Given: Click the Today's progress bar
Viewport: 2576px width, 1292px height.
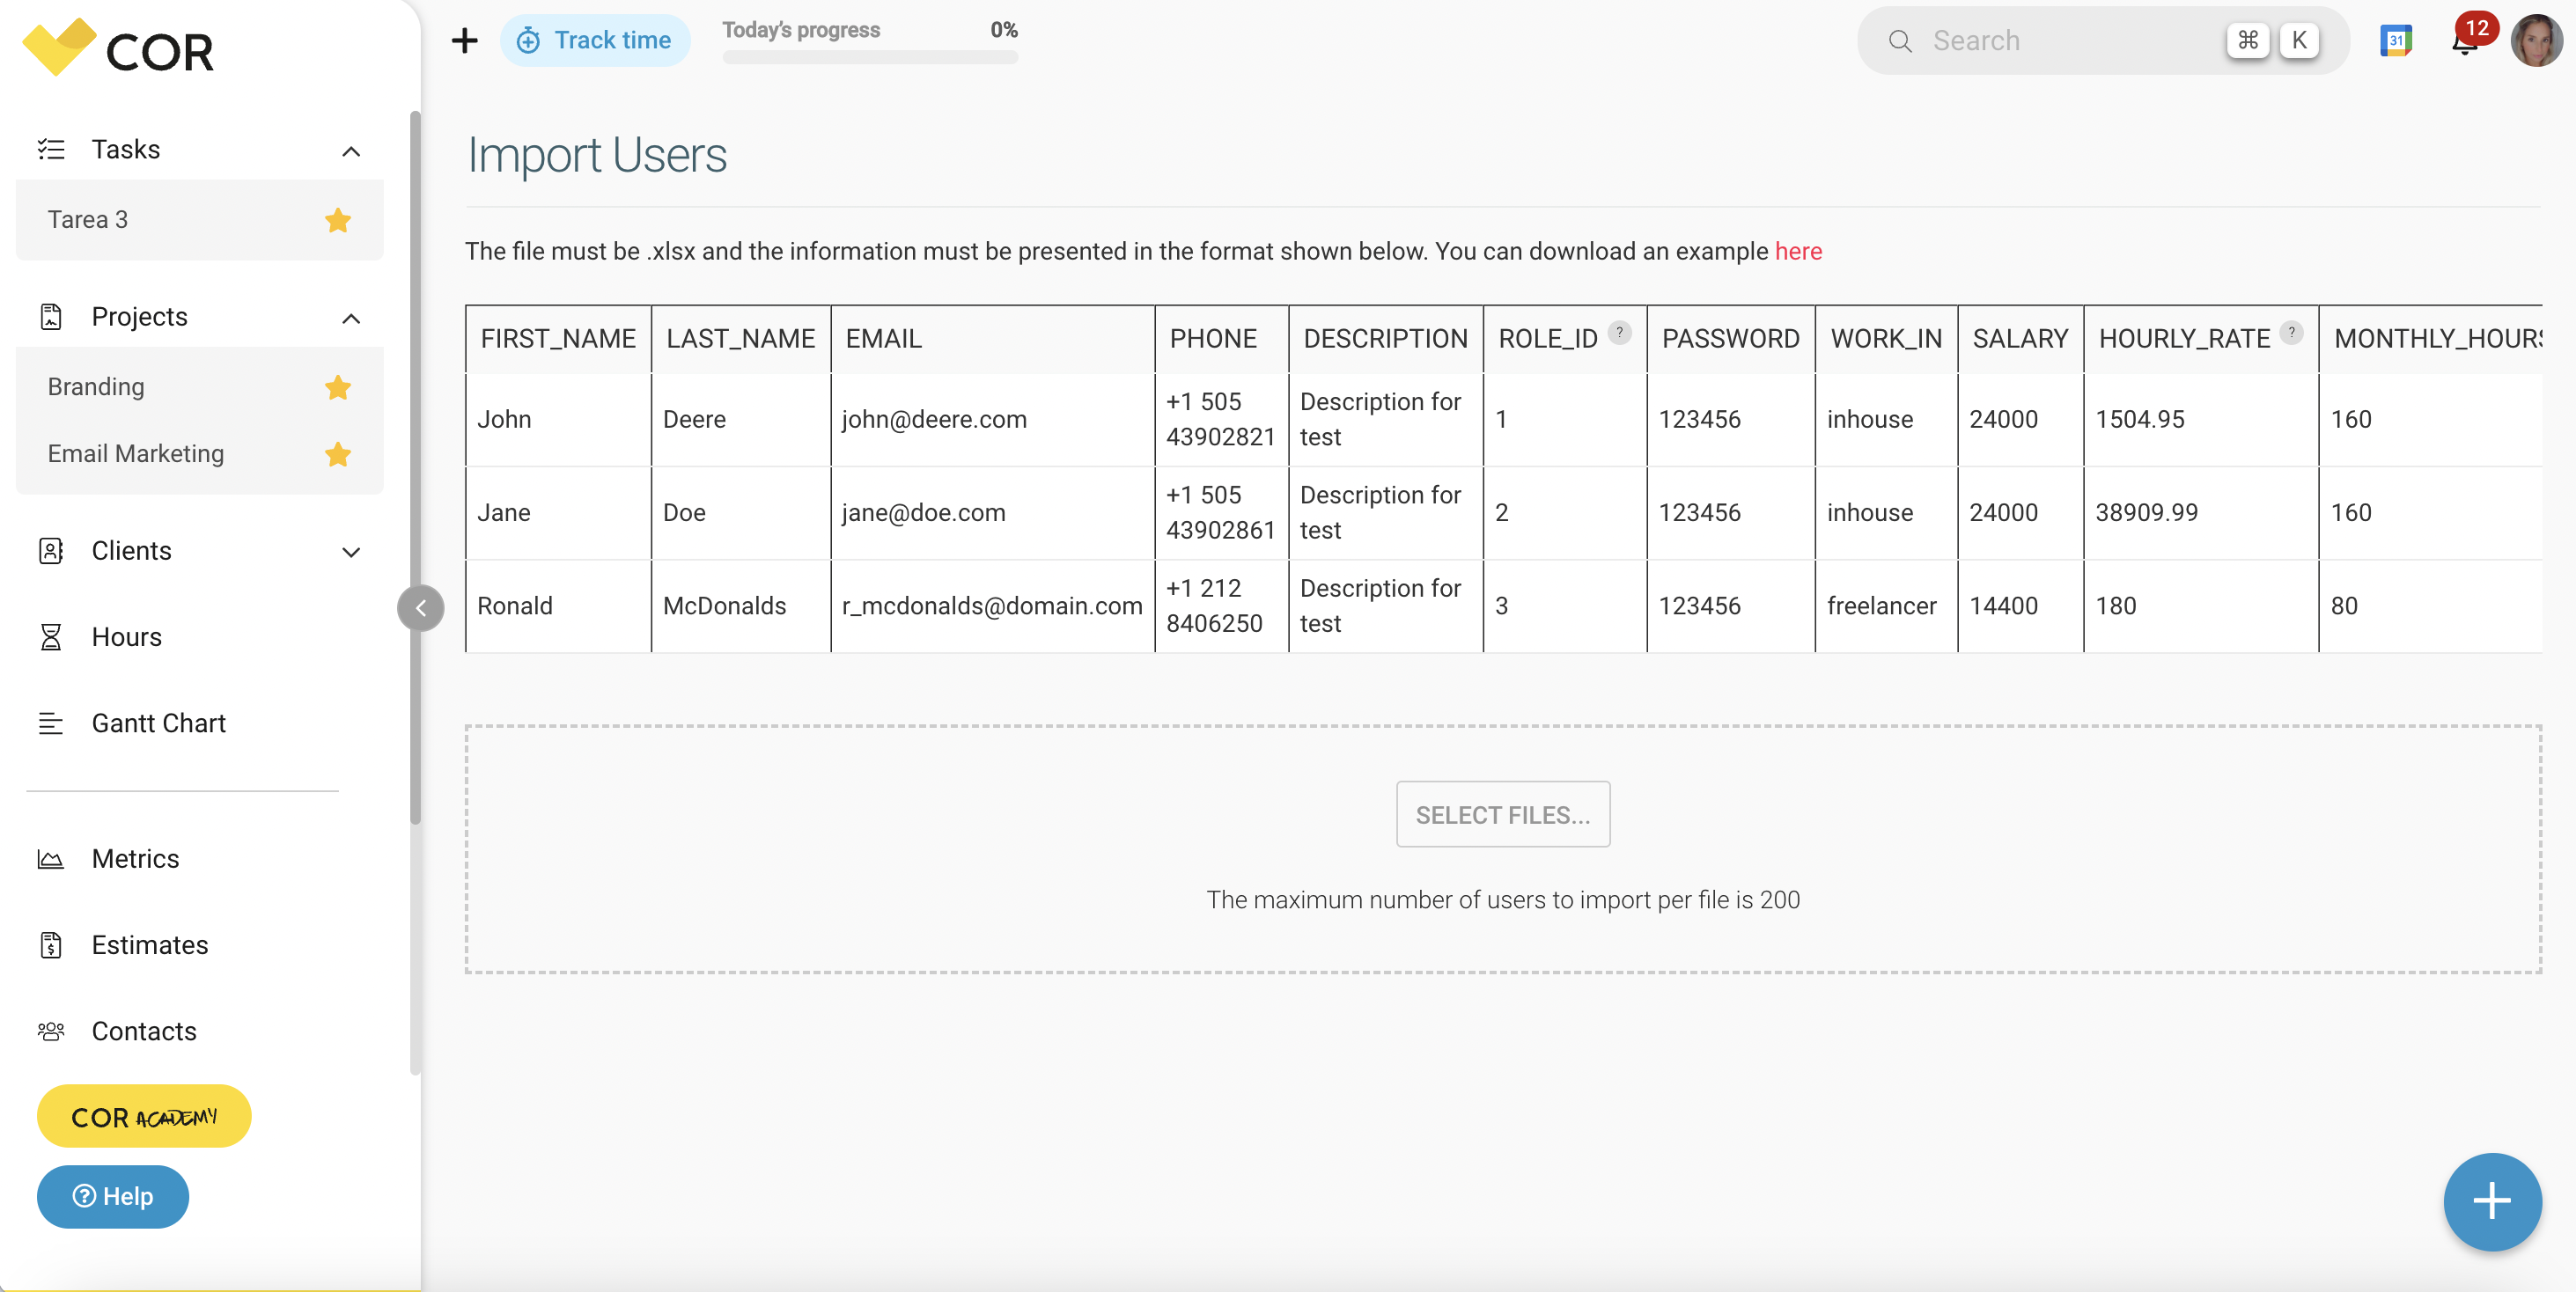Looking at the screenshot, I should (x=869, y=57).
